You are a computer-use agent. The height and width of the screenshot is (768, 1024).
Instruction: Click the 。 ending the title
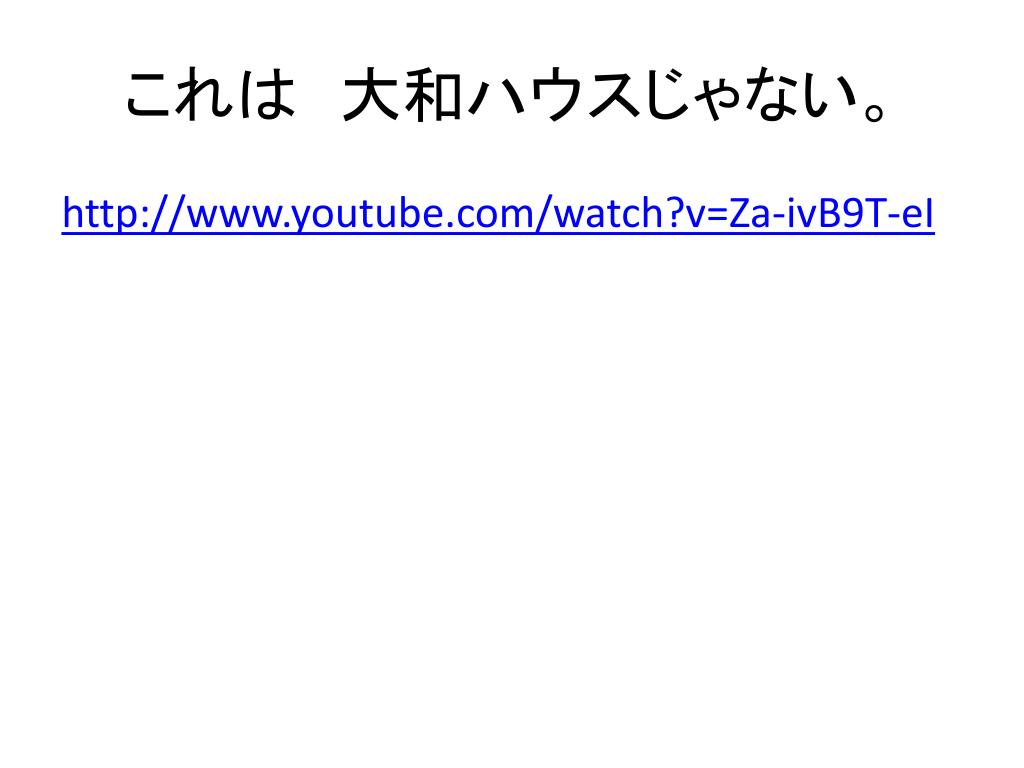tap(874, 108)
